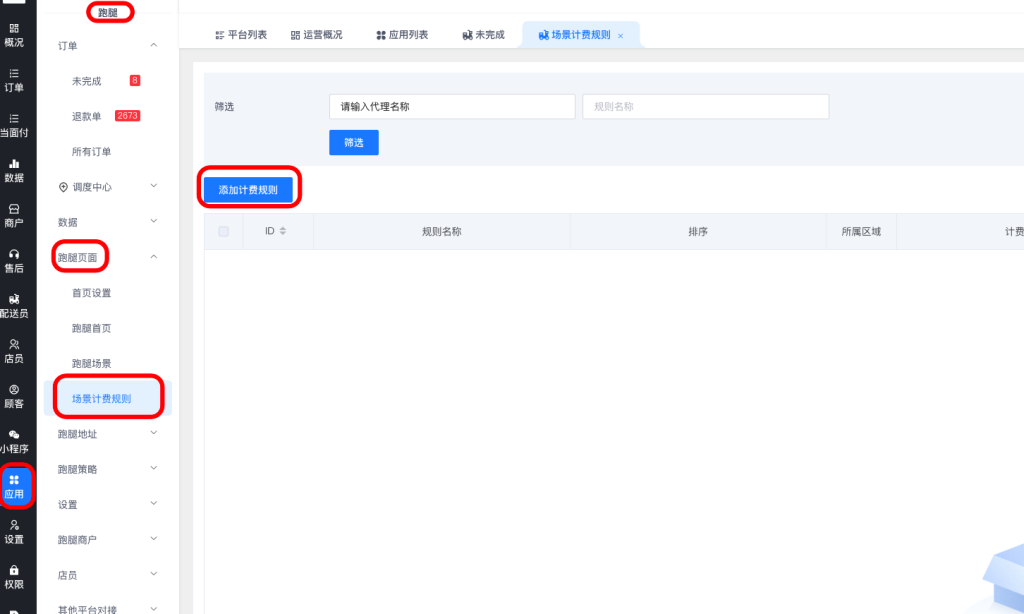1024x614 pixels.
Task: Expand the 跑腿地址 menu group
Action: click(153, 433)
